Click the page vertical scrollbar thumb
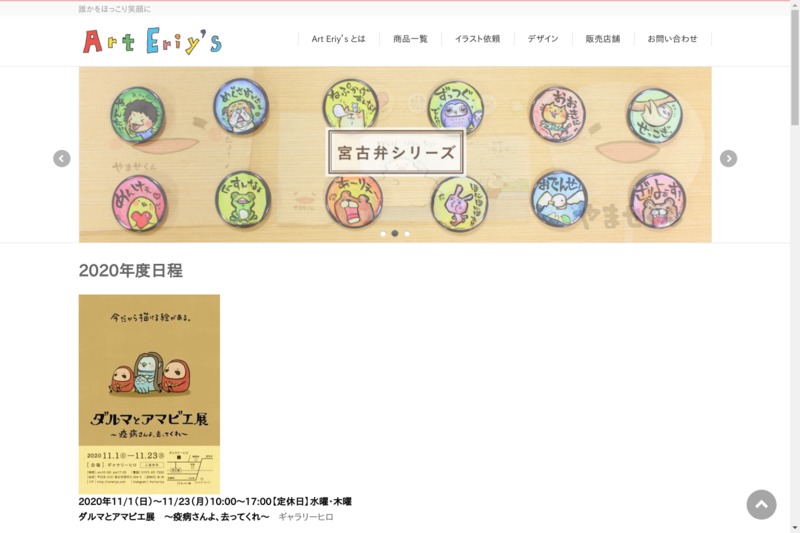 (x=795, y=67)
